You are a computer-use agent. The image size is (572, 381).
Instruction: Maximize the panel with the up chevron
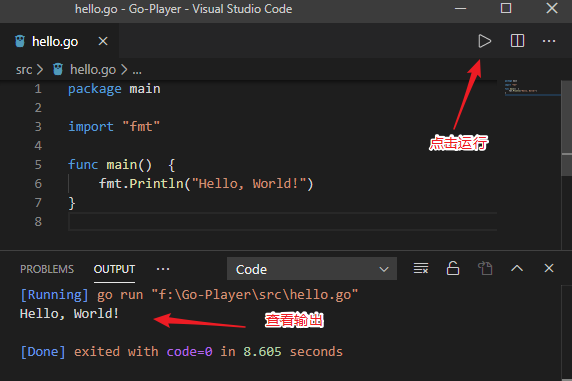click(517, 269)
